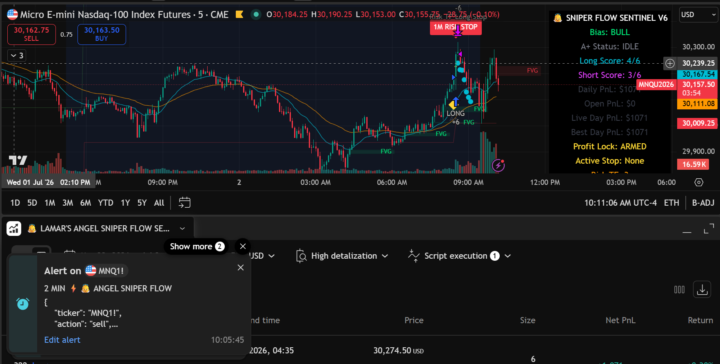Screen dimensions: 720x364
Task: Click the purple lightning replay icon on chart
Action: pyautogui.click(x=498, y=165)
